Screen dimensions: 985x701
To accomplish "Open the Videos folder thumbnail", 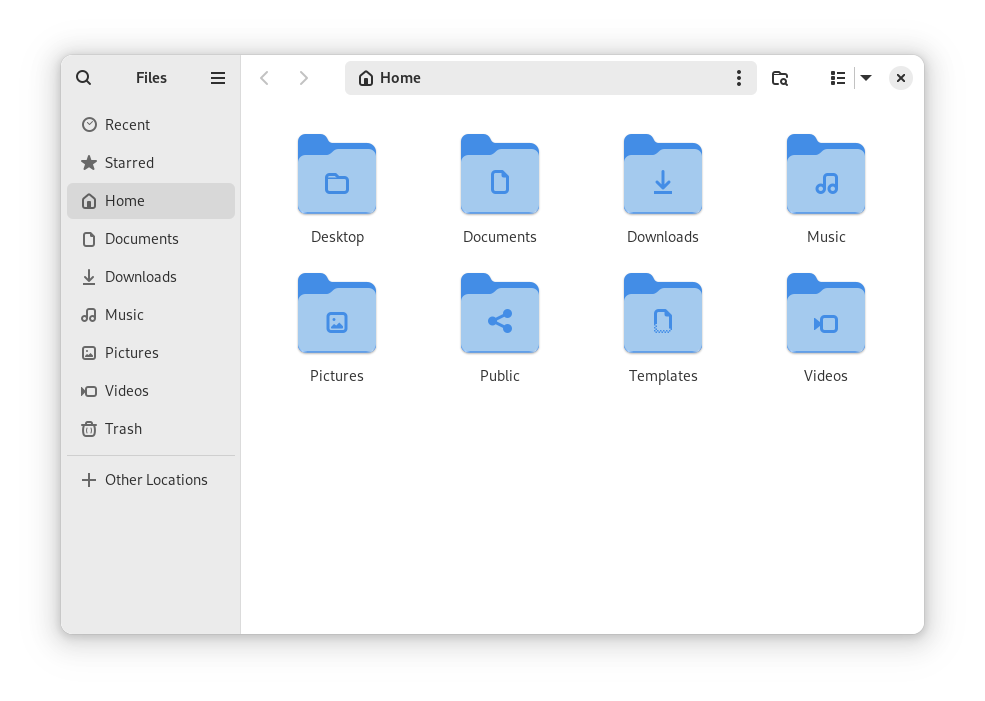I will click(825, 314).
